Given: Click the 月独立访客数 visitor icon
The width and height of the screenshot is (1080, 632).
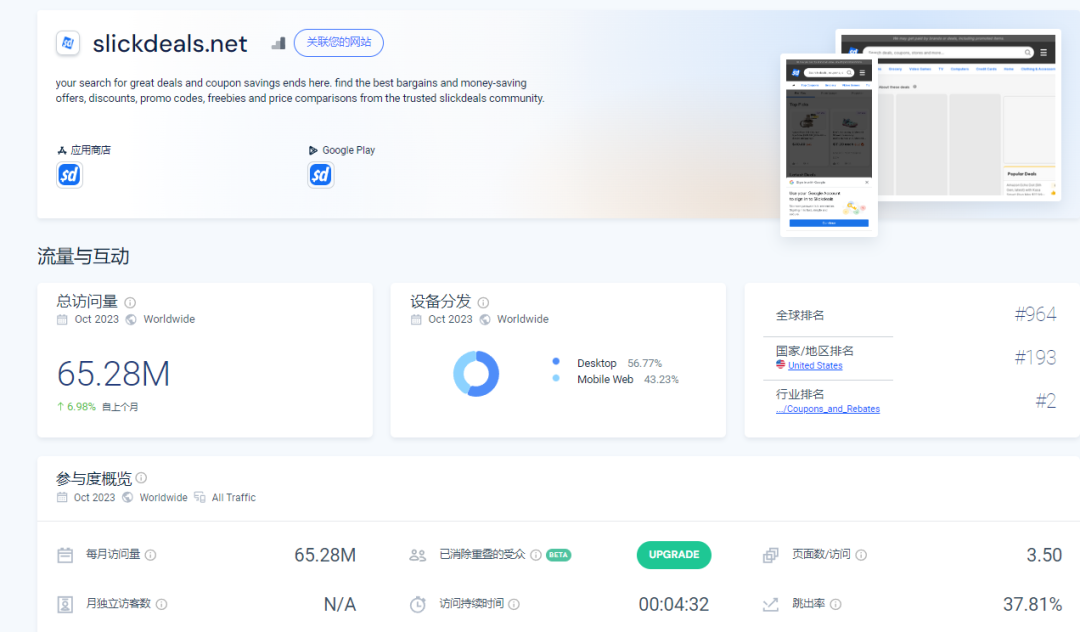Looking at the screenshot, I should 65,604.
